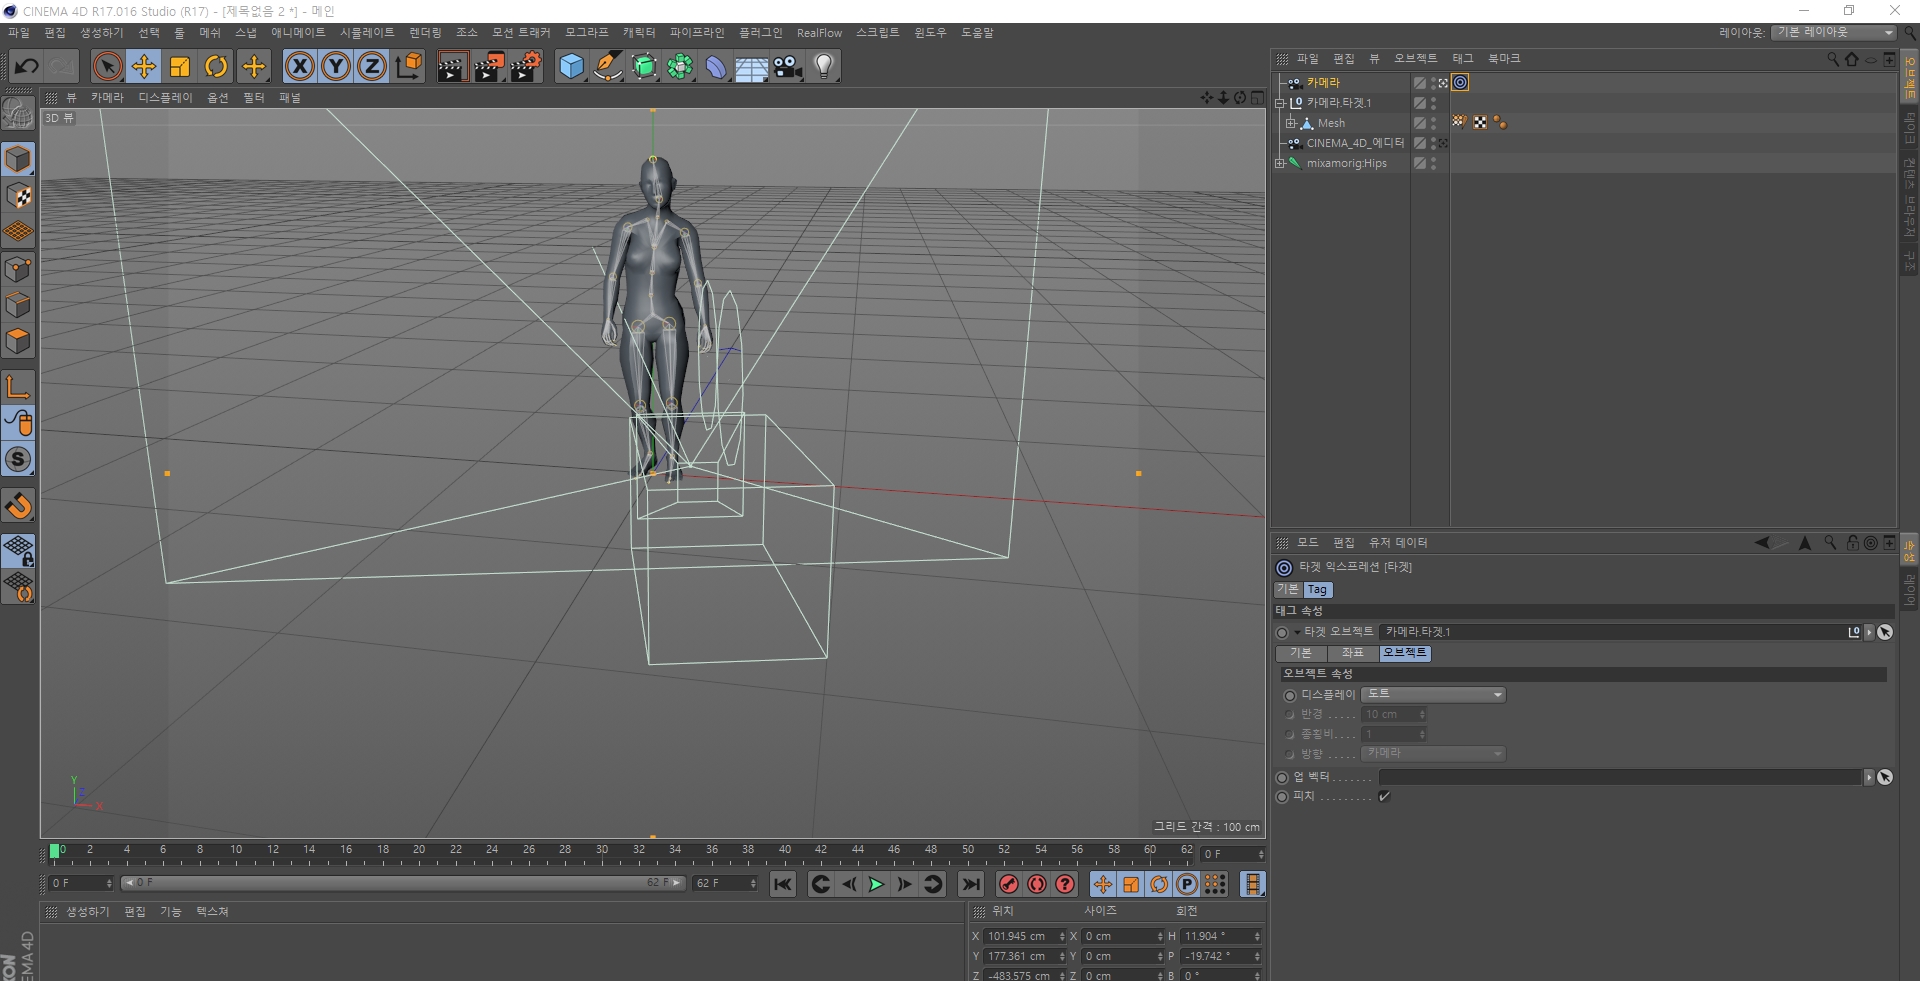Collapse the 카메라.타겟.1 tree node
1920x981 pixels.
[1279, 103]
